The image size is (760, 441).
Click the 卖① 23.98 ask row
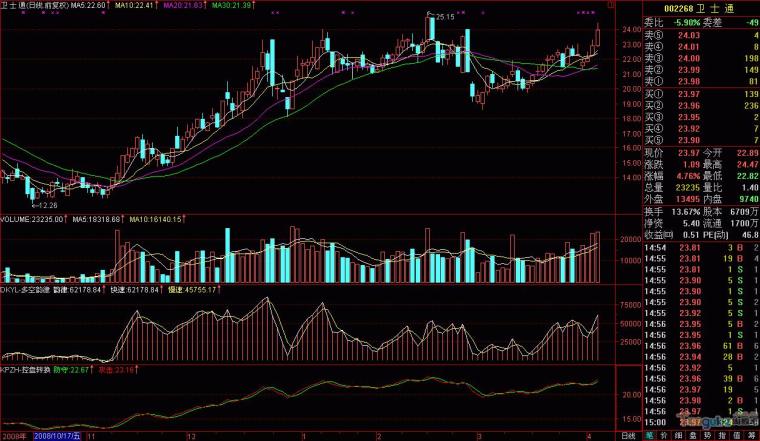[701, 81]
